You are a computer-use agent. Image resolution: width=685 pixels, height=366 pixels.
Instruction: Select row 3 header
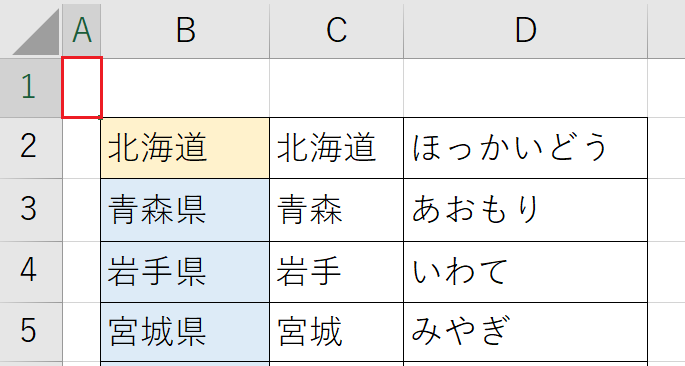[x=31, y=210]
